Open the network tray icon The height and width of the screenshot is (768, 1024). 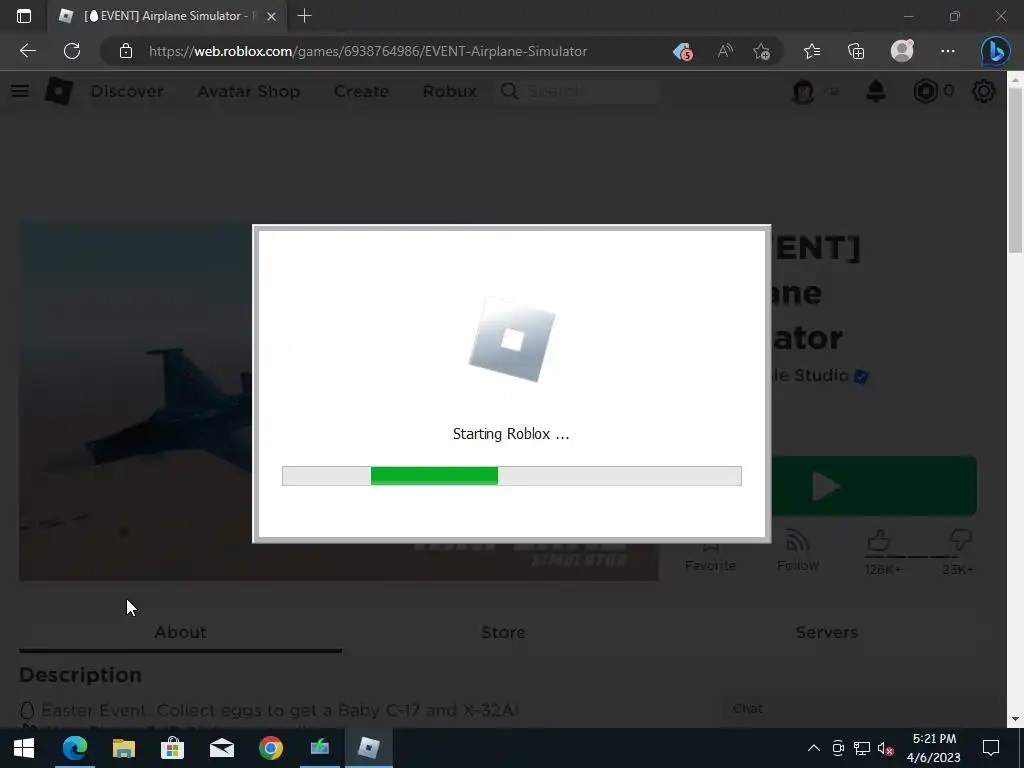862,748
